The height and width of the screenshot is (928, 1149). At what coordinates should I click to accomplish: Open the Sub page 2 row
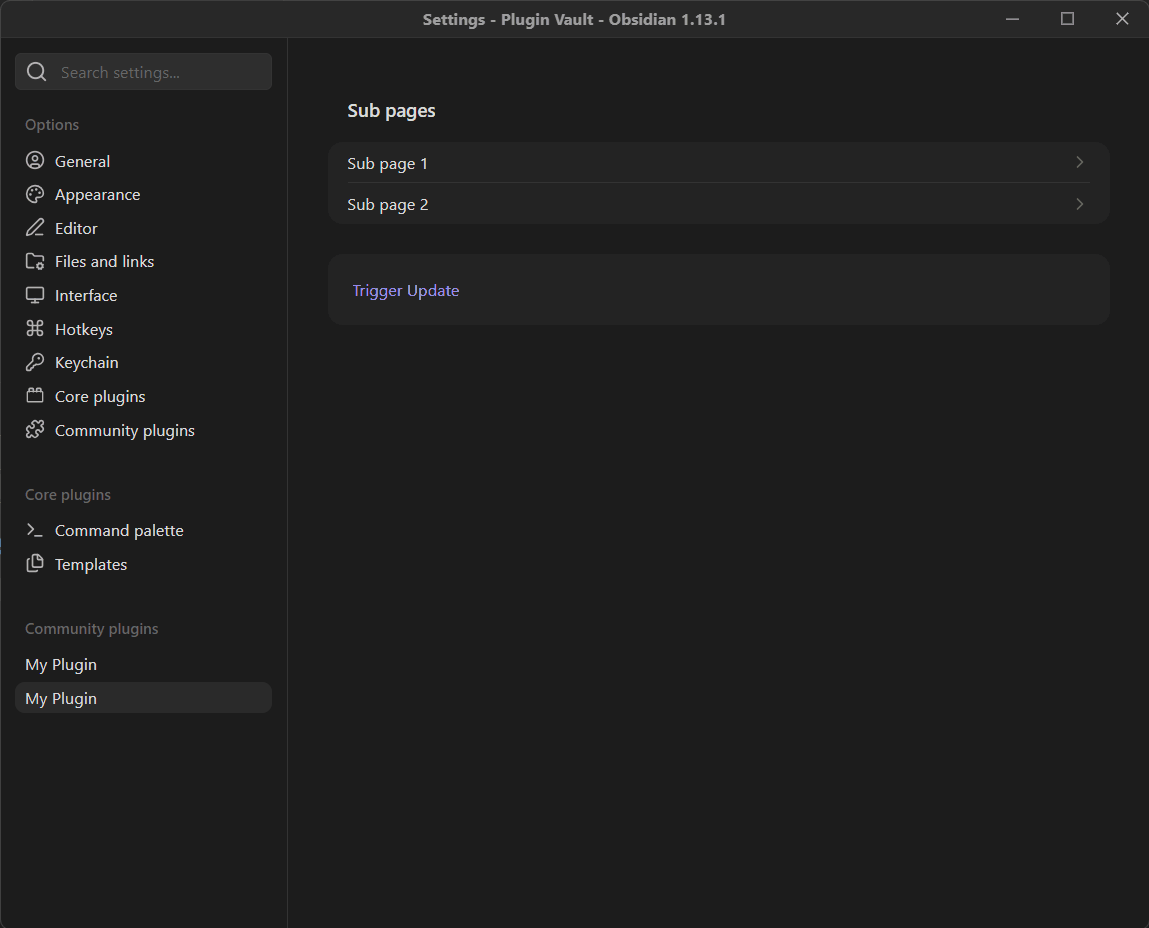click(718, 204)
